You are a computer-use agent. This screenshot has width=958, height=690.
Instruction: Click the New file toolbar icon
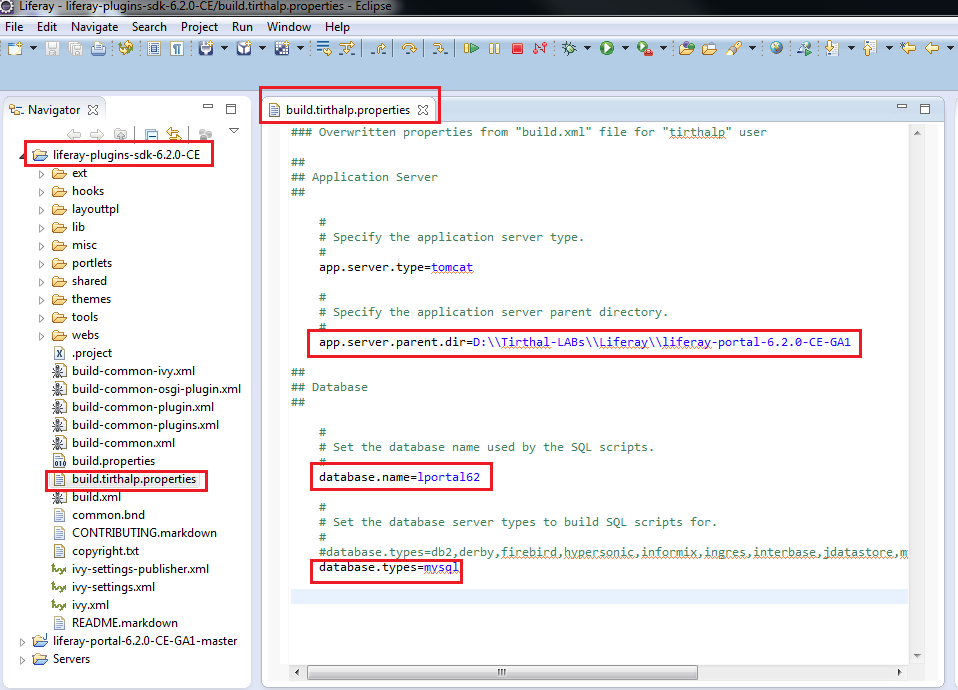tap(15, 48)
